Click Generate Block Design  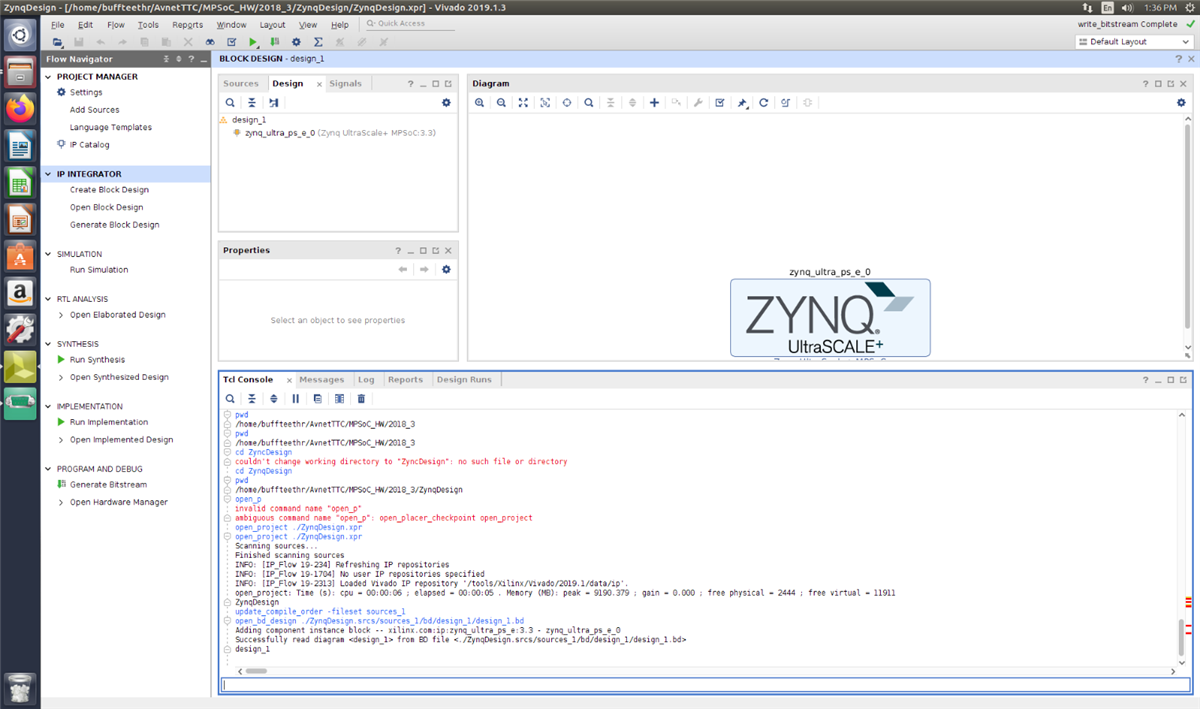[x=114, y=225]
